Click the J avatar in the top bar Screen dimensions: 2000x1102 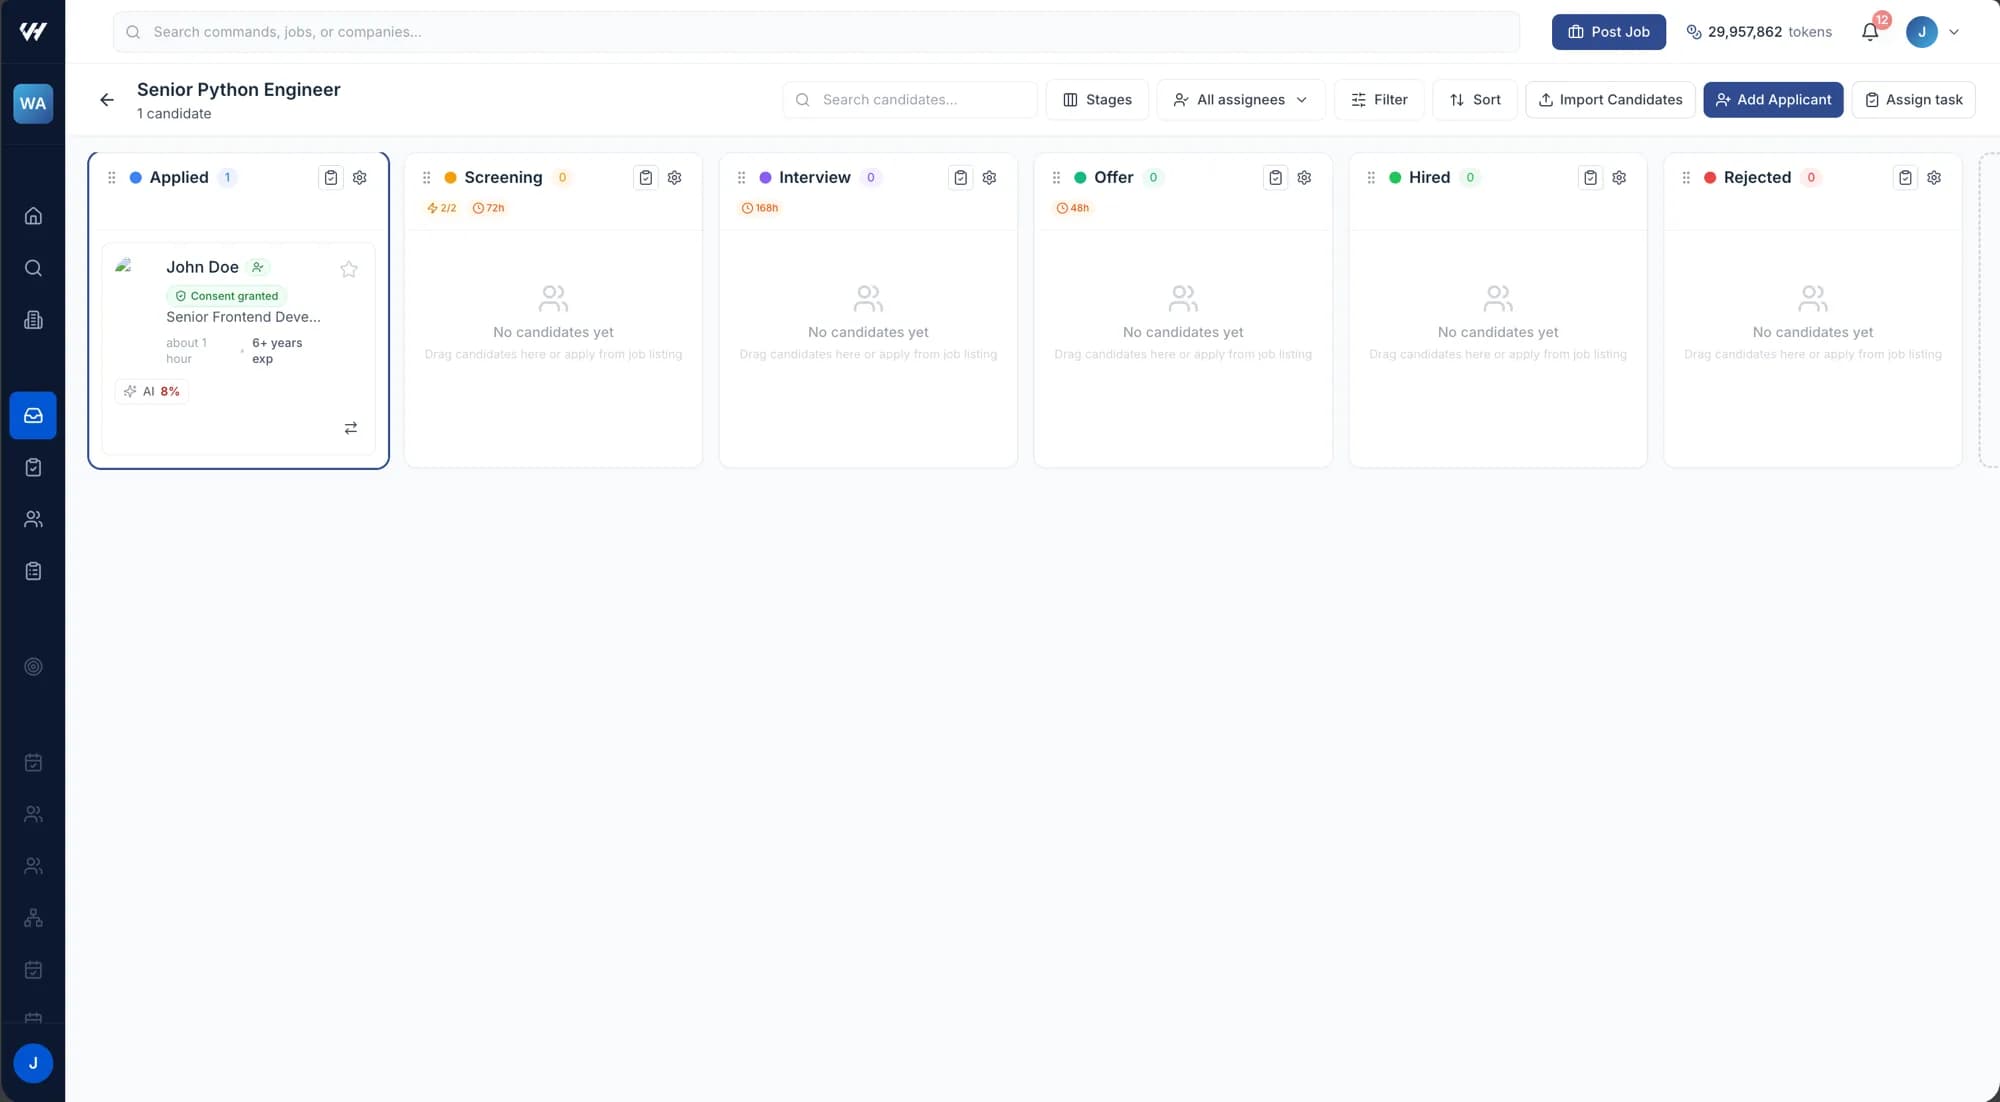[1922, 32]
